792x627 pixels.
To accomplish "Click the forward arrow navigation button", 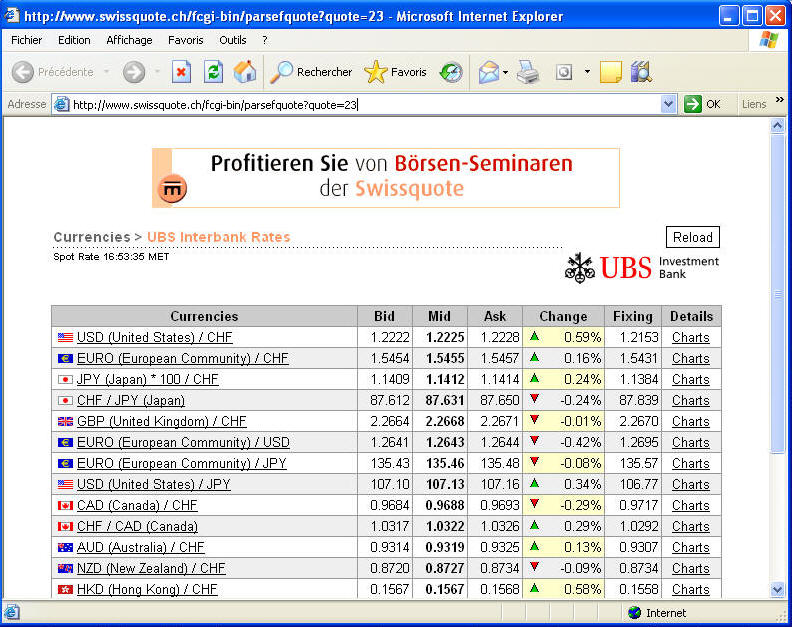I will click(134, 72).
